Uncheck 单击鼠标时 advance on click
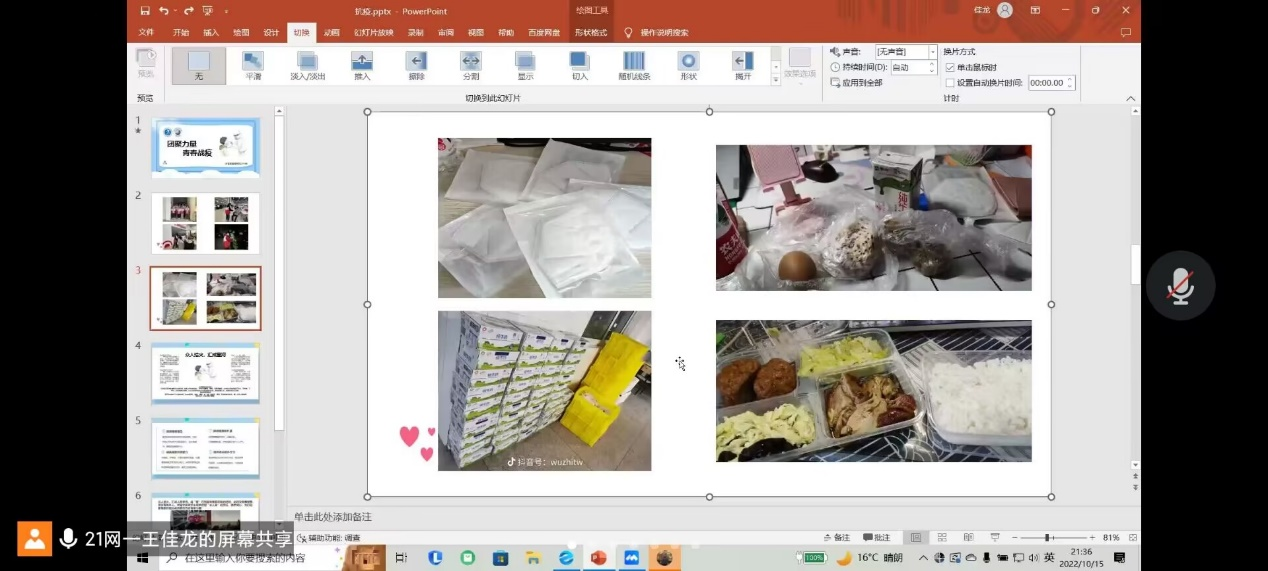 950,67
